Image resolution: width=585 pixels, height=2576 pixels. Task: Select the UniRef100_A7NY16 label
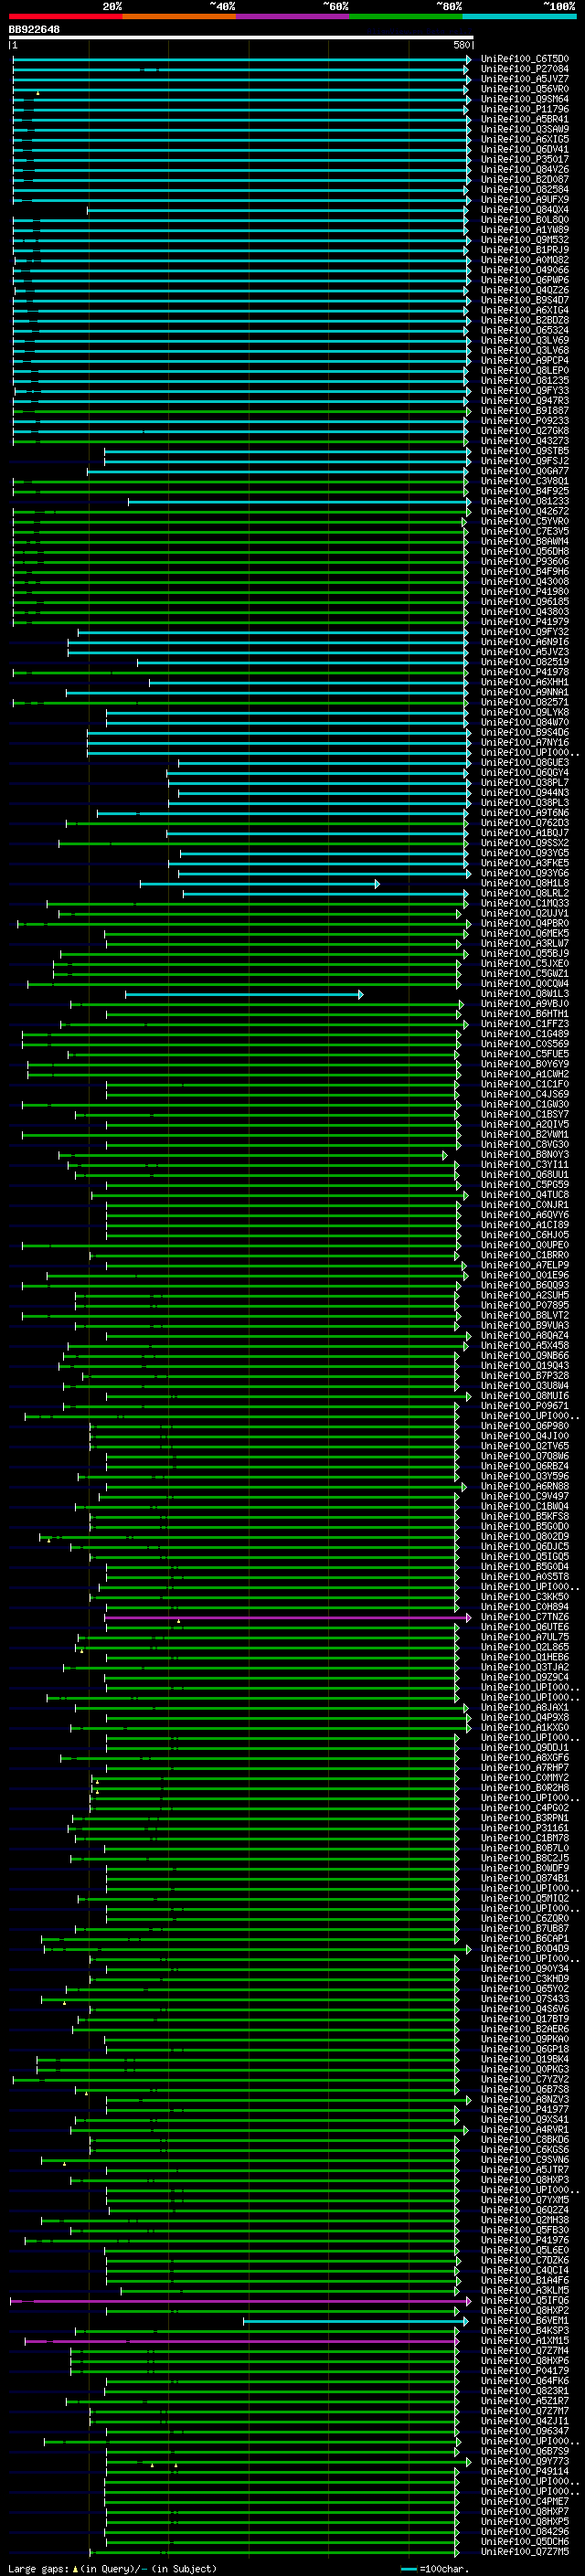[525, 743]
